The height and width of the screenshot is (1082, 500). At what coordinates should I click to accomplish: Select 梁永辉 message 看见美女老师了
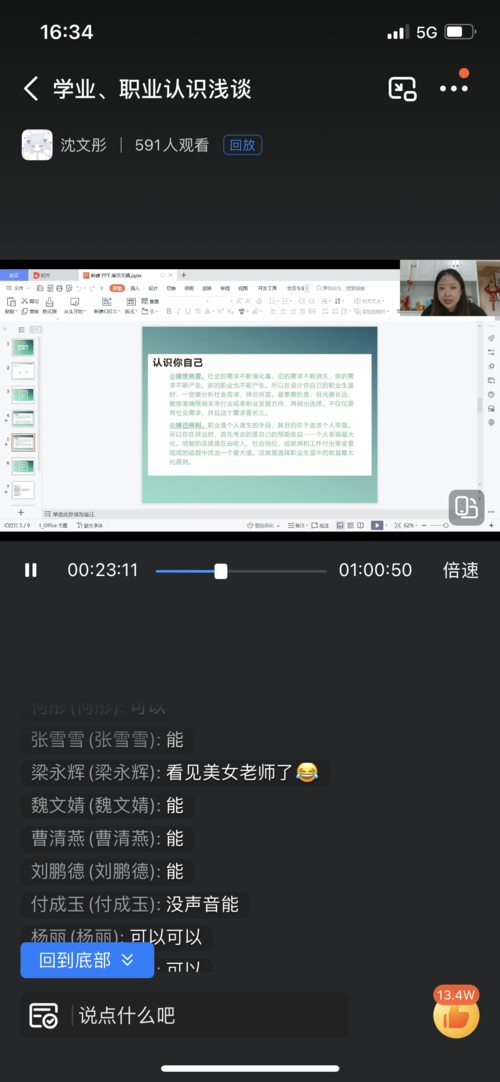[175, 772]
